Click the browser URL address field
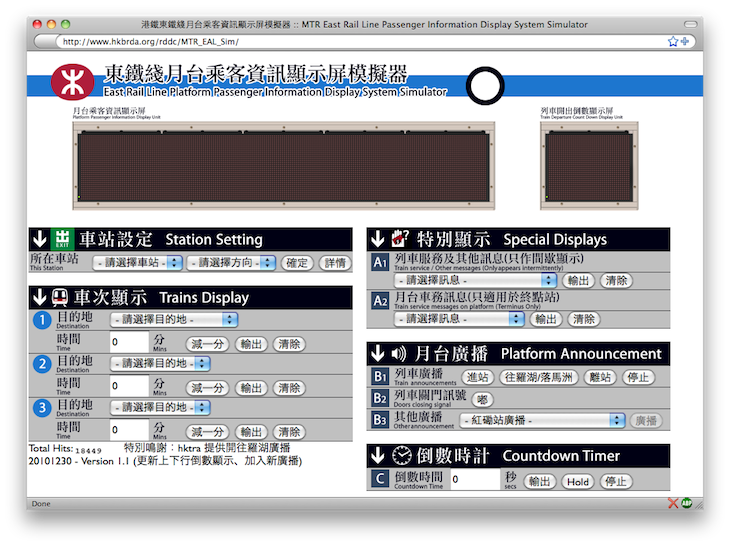Screen dimensions: 730x541 click(x=361, y=41)
